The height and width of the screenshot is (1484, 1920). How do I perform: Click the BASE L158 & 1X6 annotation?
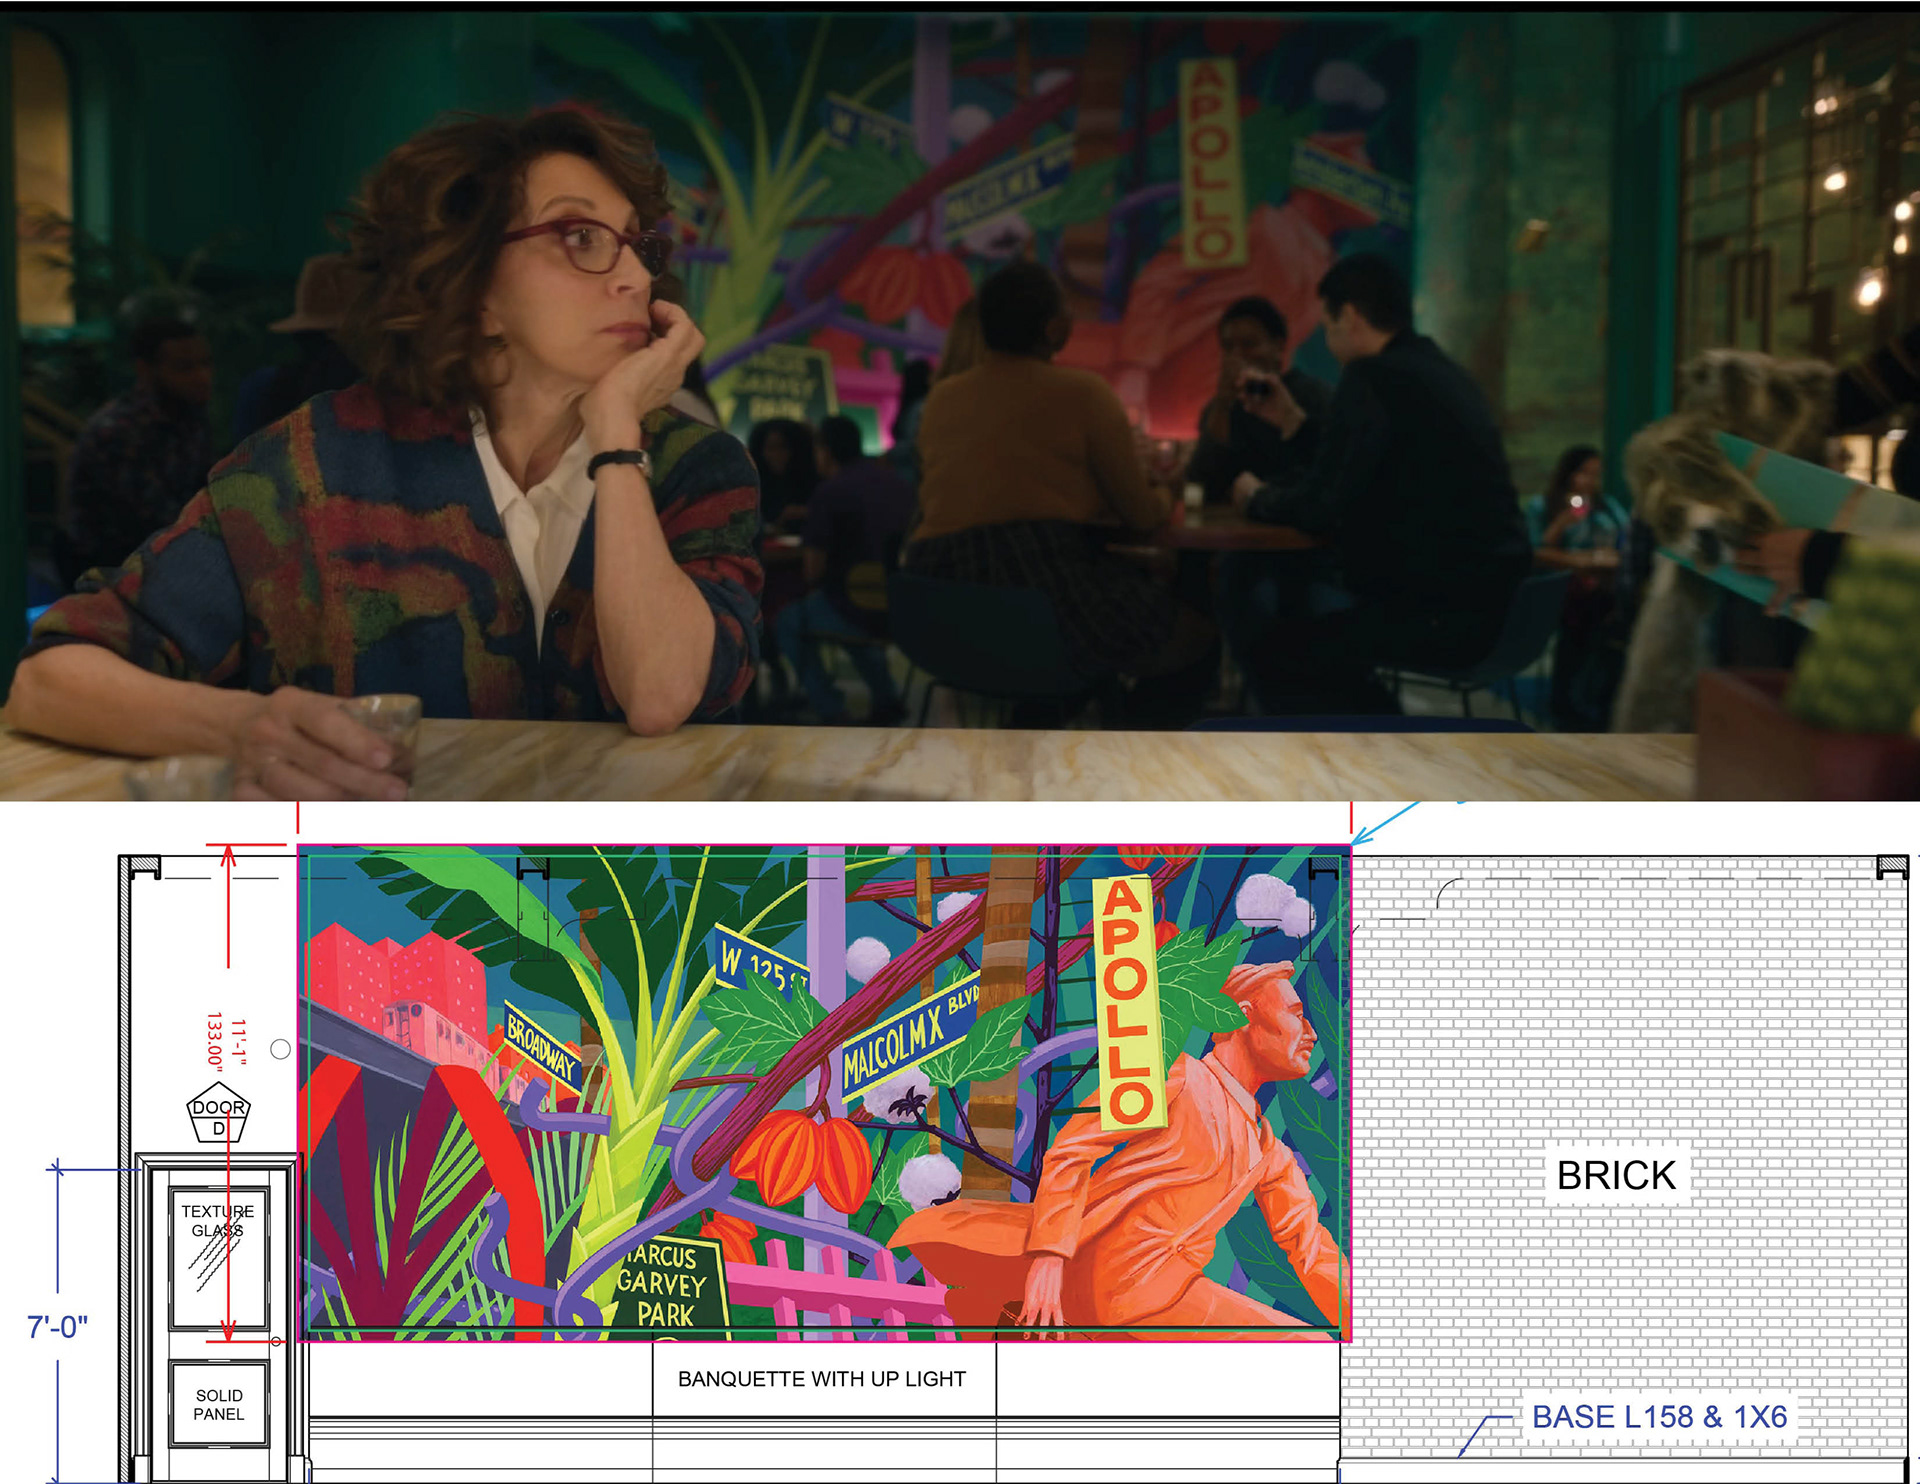(1658, 1417)
